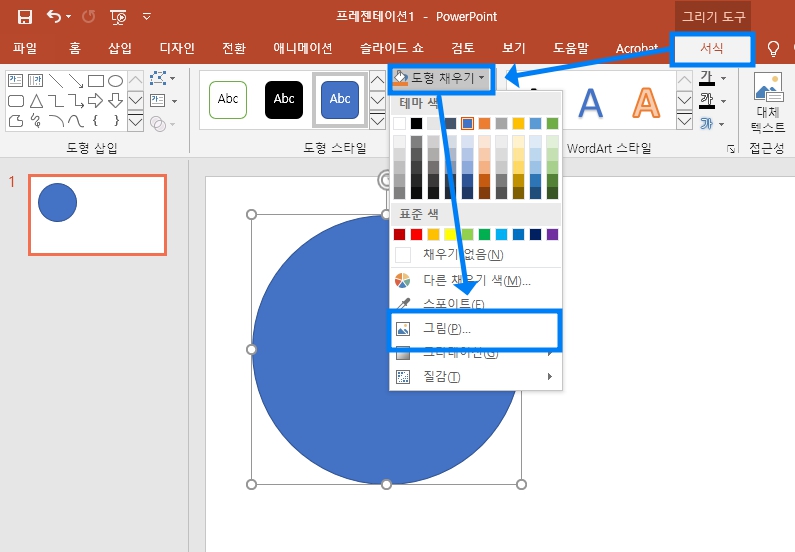Choose black filled Abc shape style
Viewport: 795px width, 552px height.
point(284,99)
